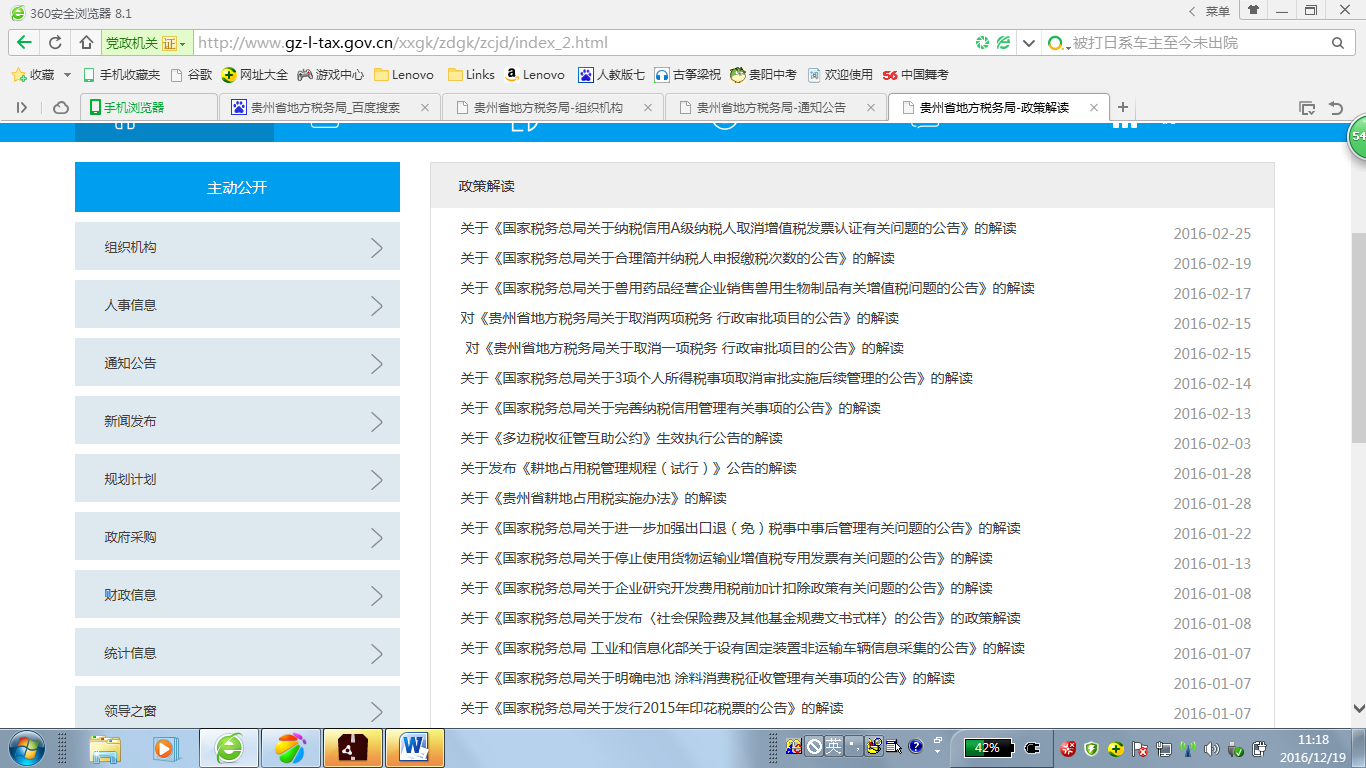Open the cloud sync icon beside the tab bar

pyautogui.click(x=61, y=108)
